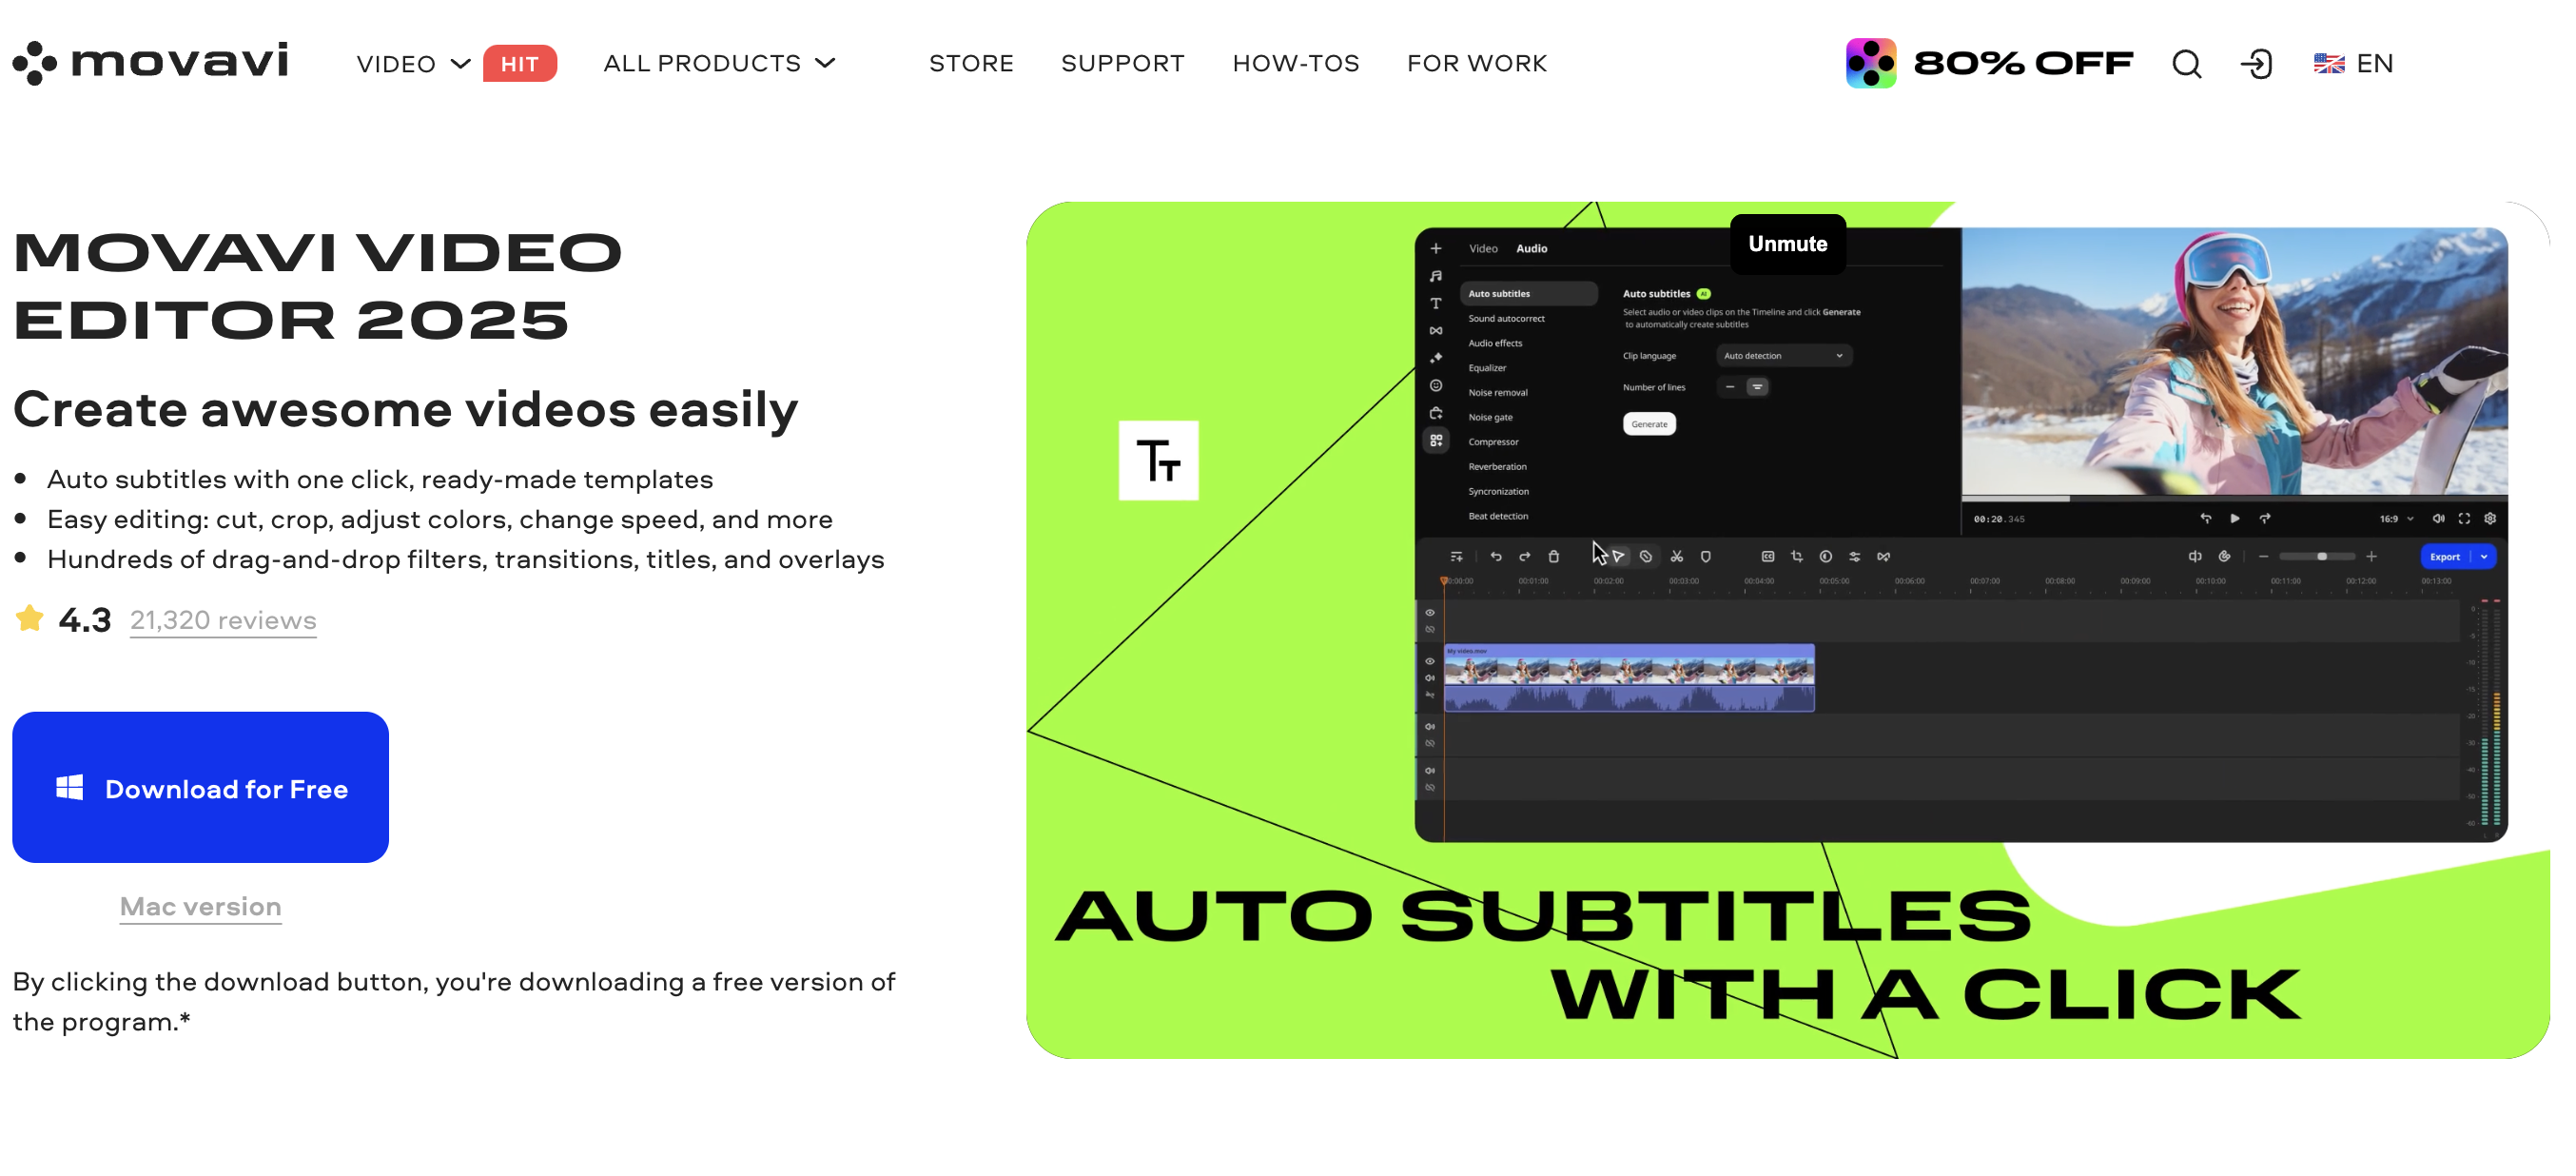
Task: Open the 21,320 reviews link
Action: point(223,621)
